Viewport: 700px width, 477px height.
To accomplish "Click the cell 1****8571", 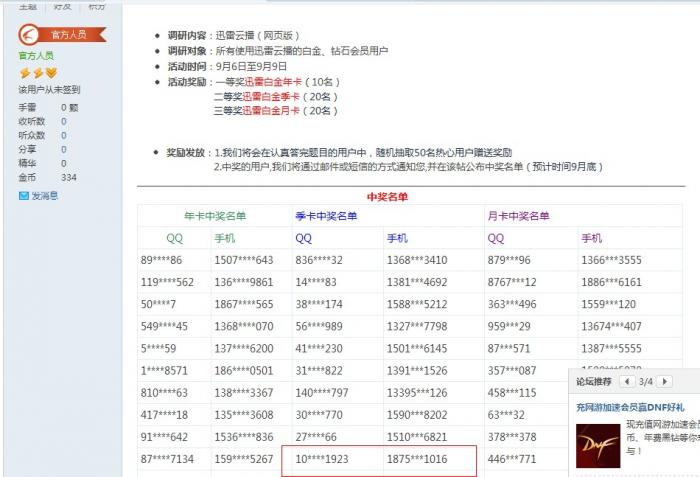I will (164, 371).
